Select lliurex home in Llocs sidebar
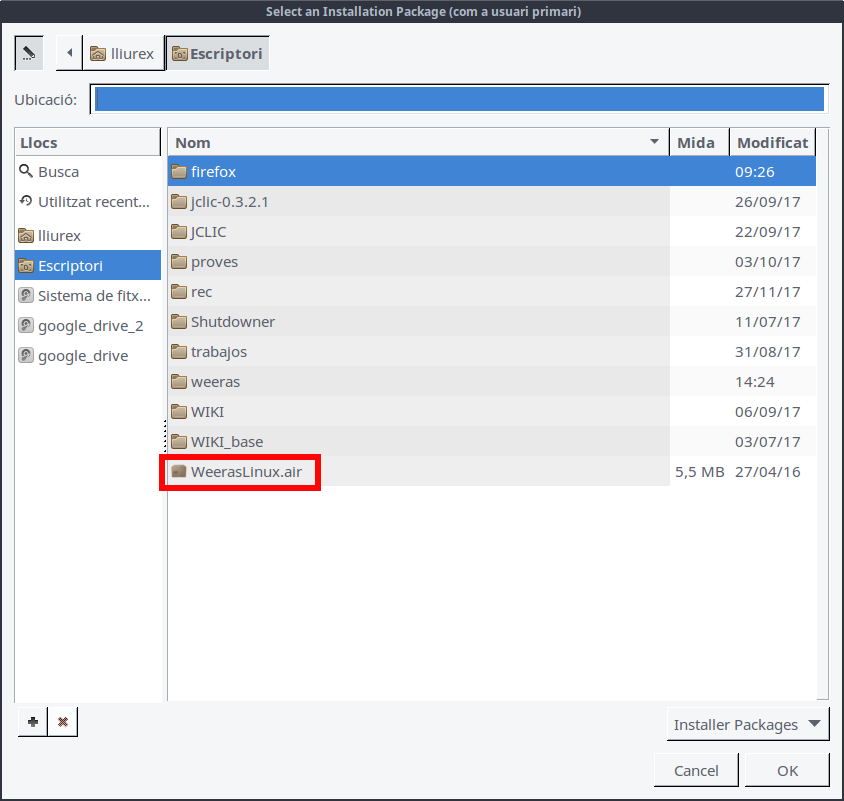The height and width of the screenshot is (801, 844). 59,236
